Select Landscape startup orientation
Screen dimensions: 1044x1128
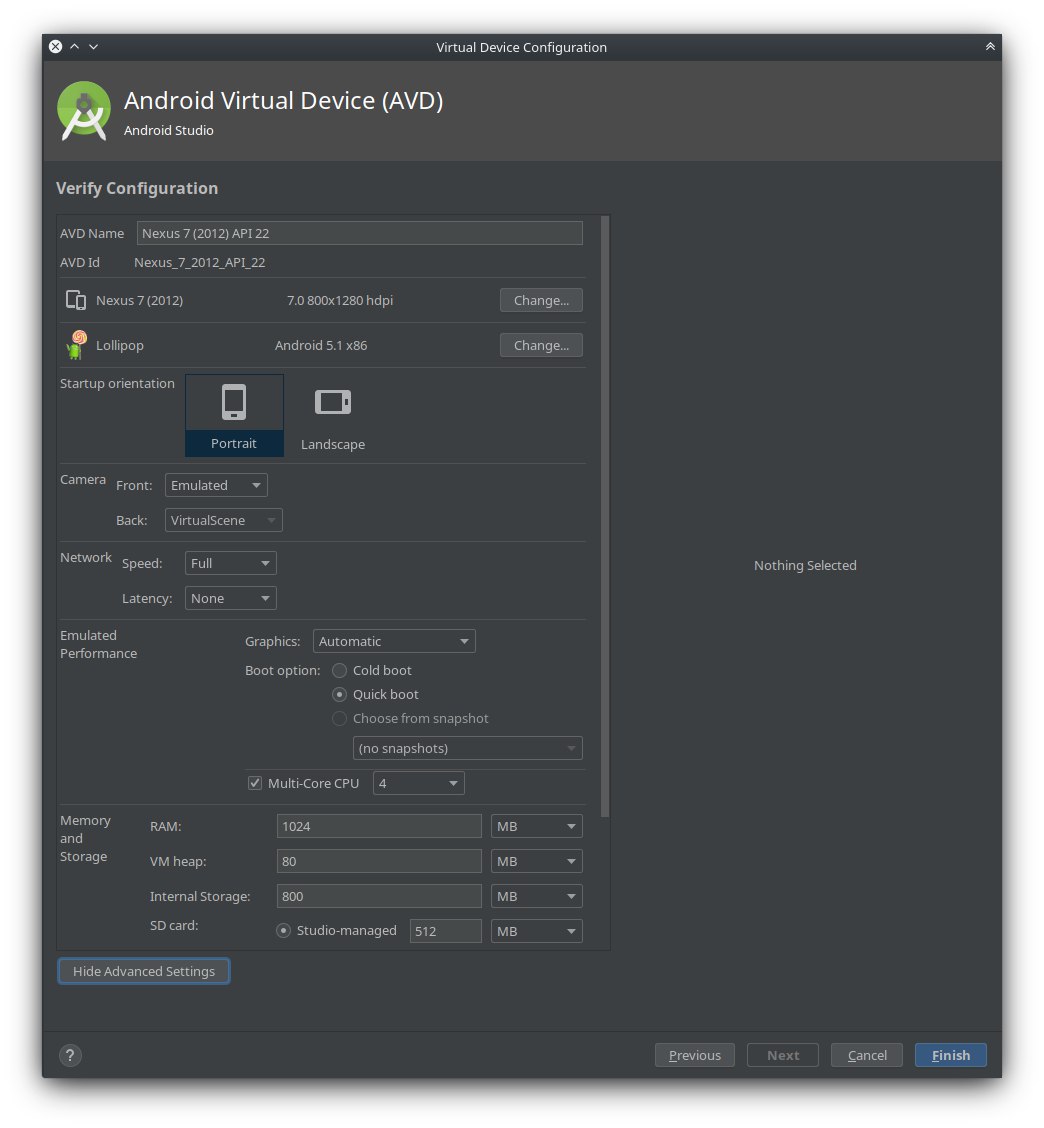tap(332, 417)
